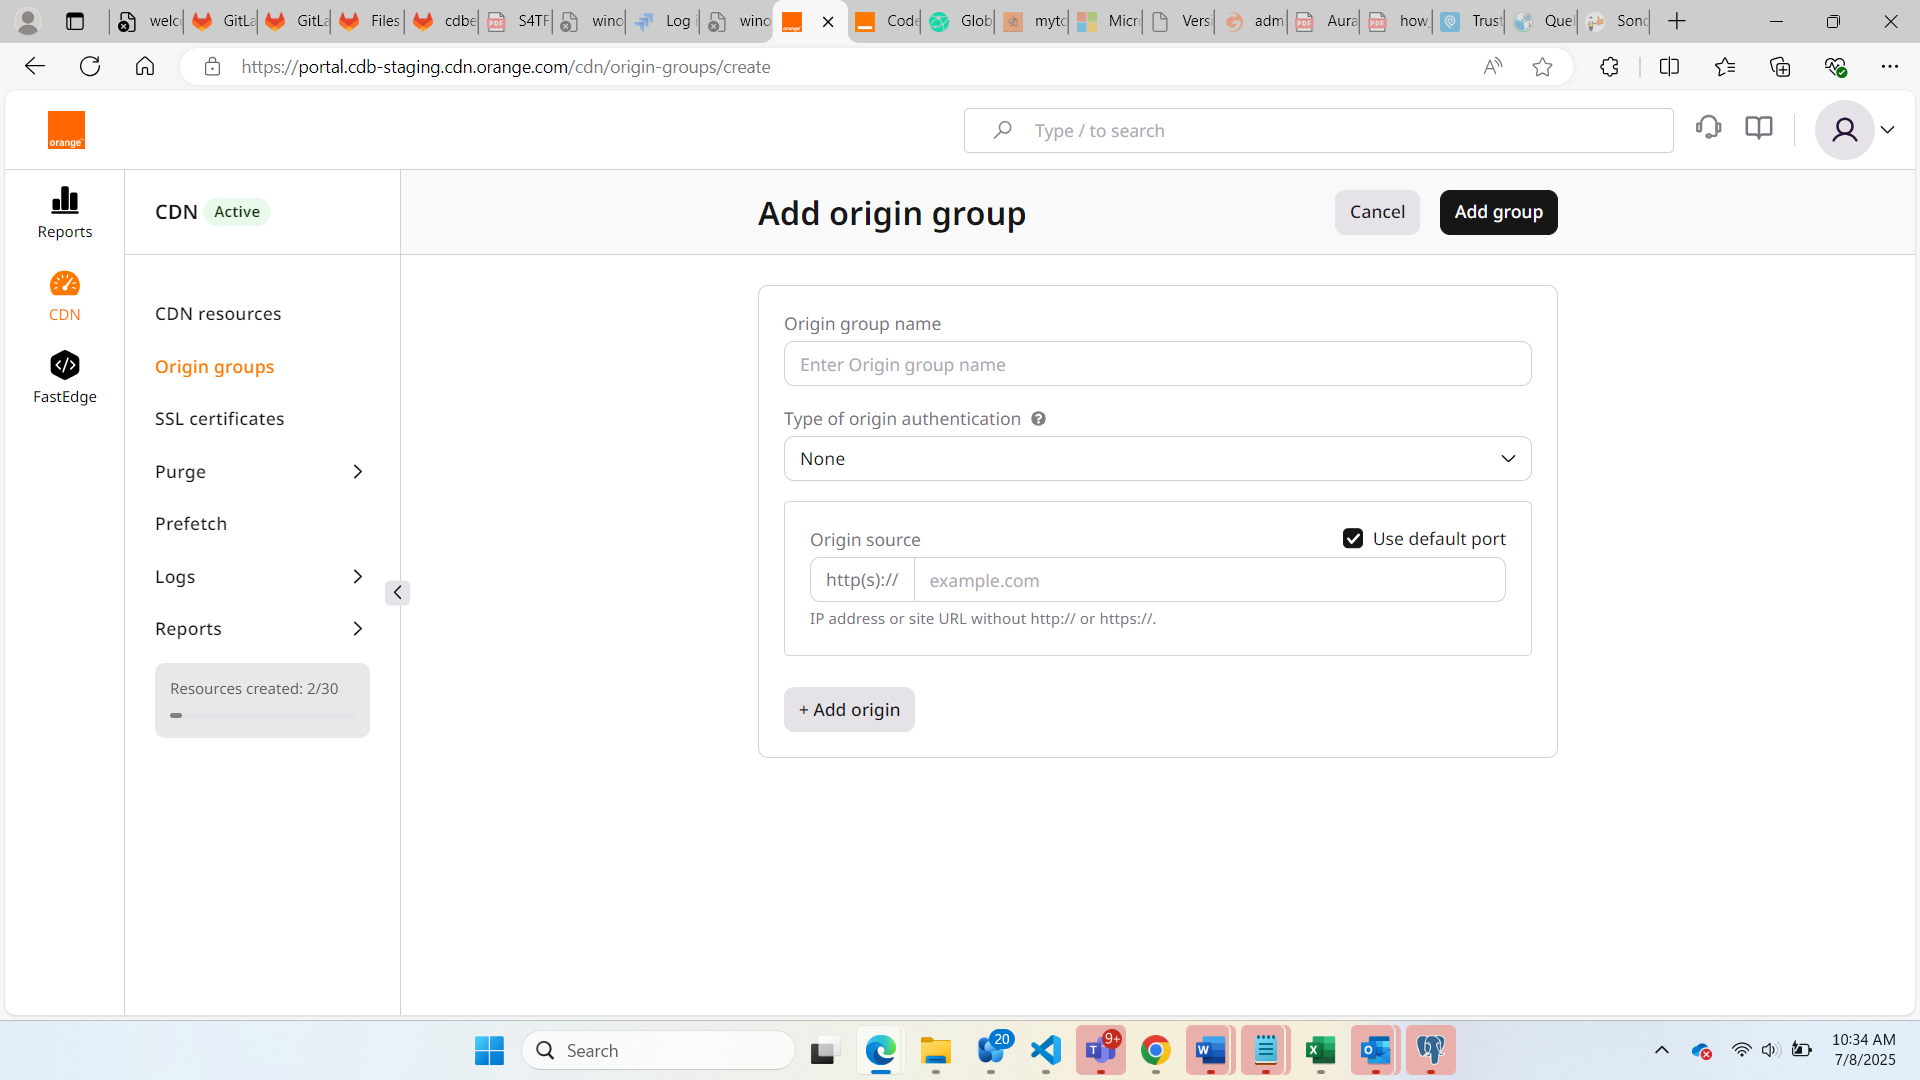Focus the Origin group name field

[x=1157, y=364]
